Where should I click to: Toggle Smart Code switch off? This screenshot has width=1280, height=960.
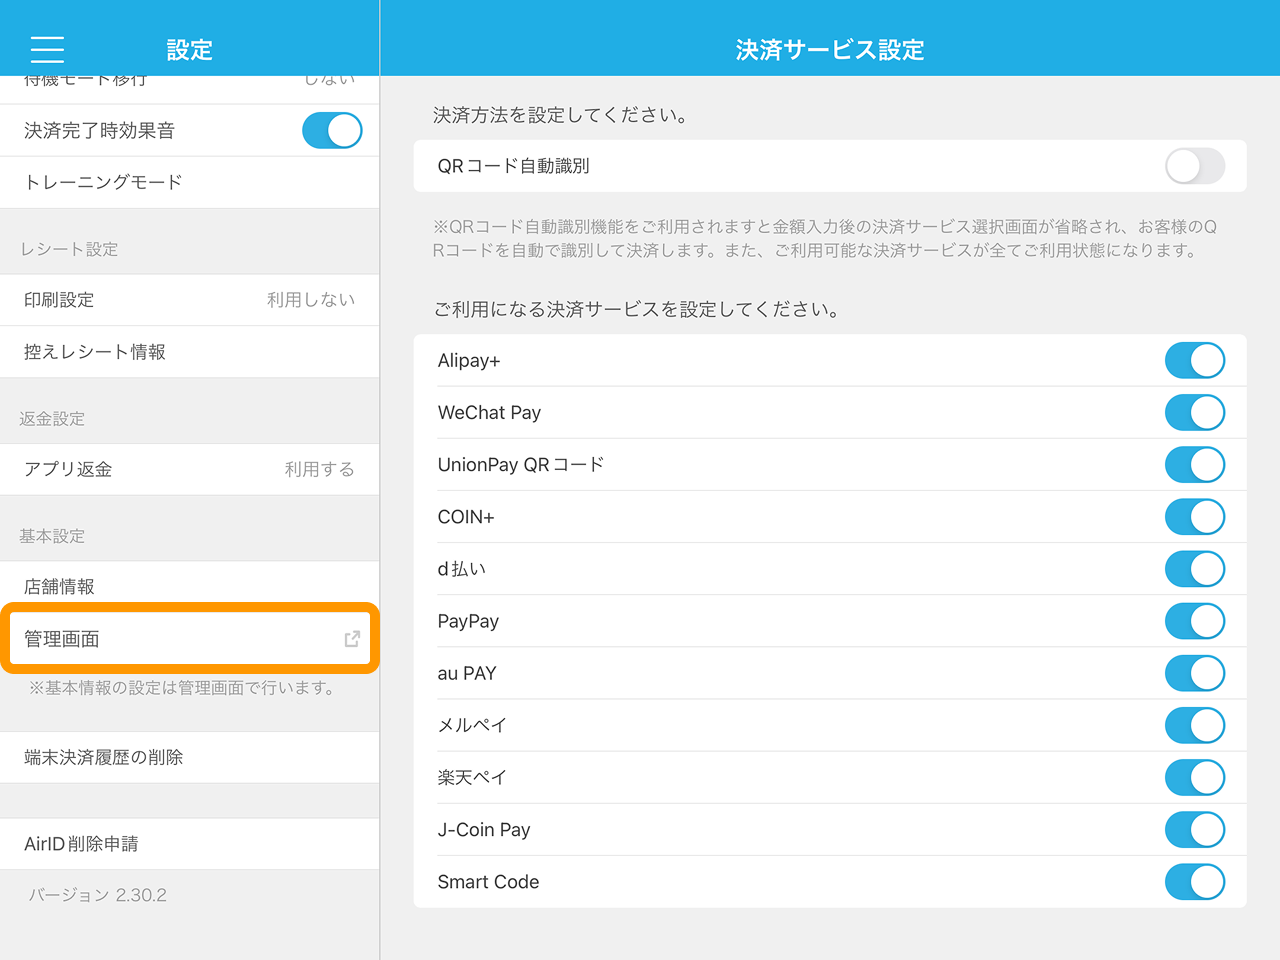pos(1195,882)
